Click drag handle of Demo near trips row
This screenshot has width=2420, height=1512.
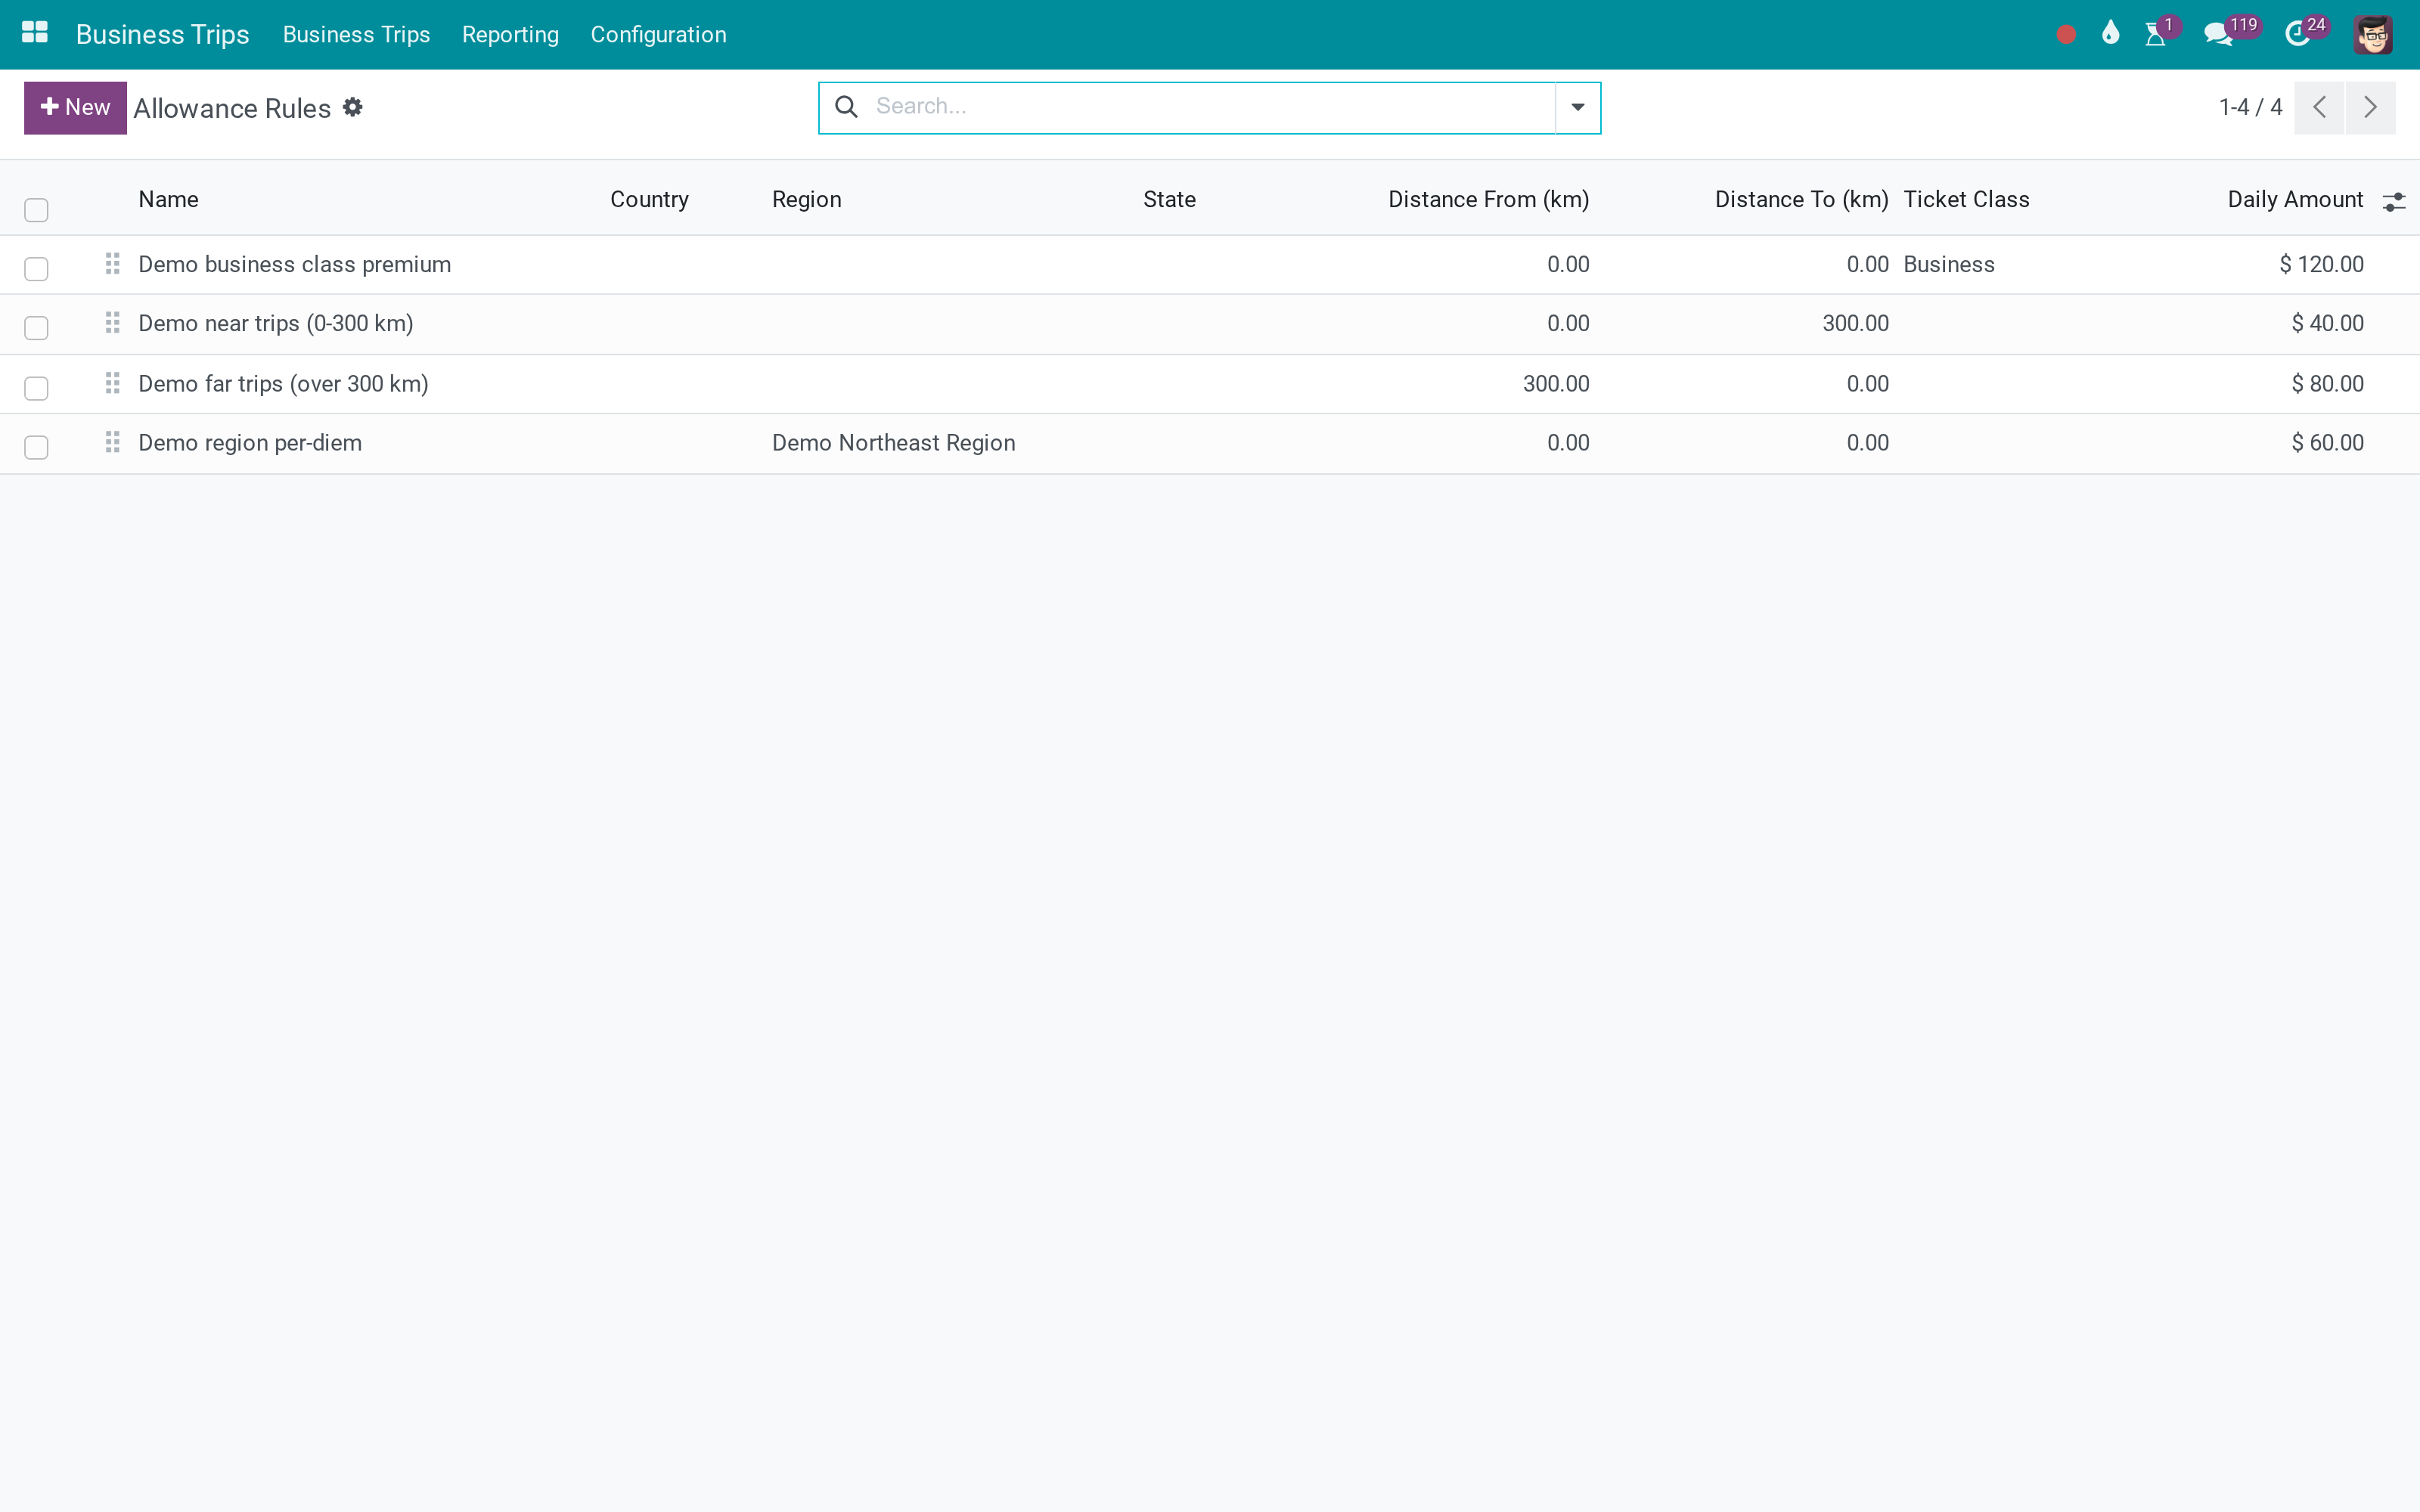[113, 323]
